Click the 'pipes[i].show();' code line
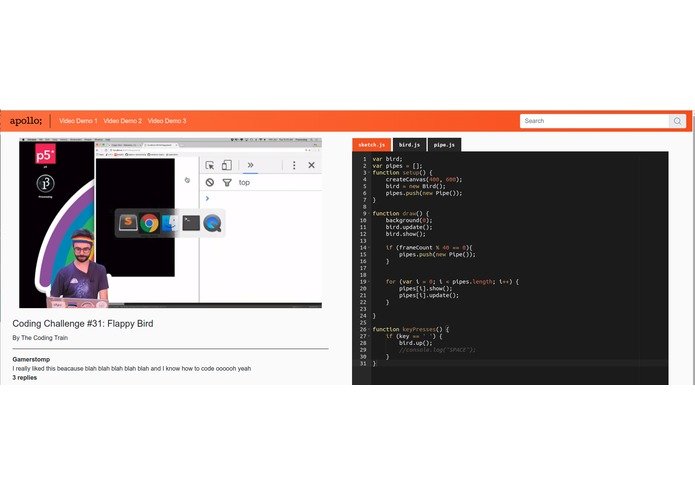Image resolution: width=695 pixels, height=494 pixels. pyautogui.click(x=426, y=288)
